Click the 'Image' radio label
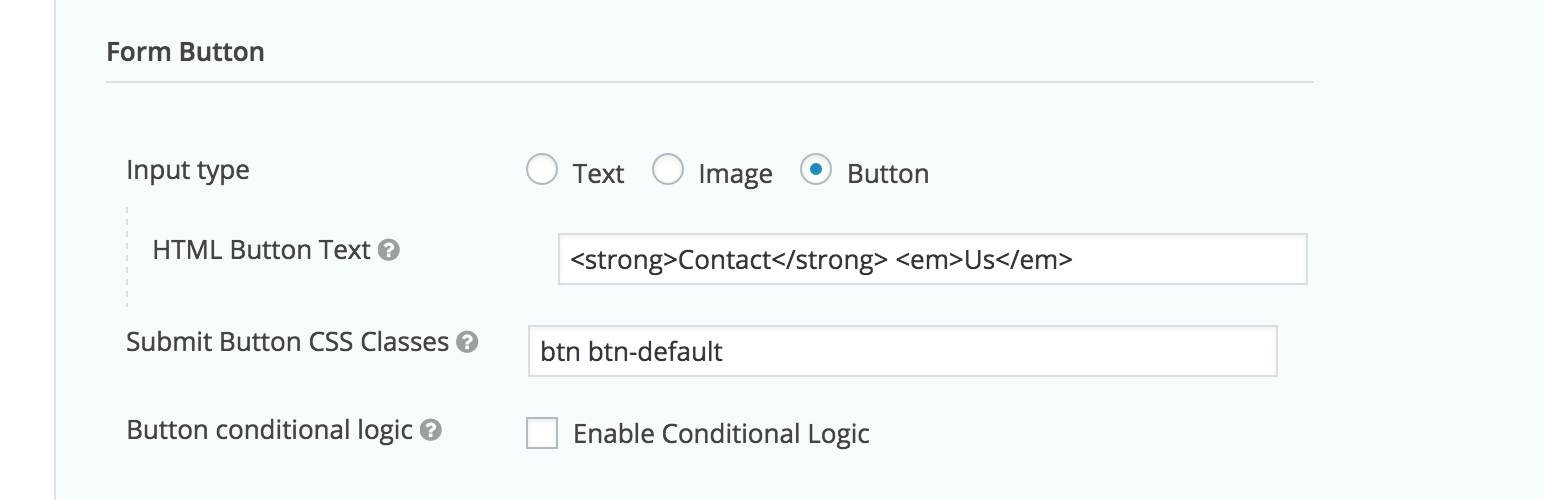 point(735,175)
